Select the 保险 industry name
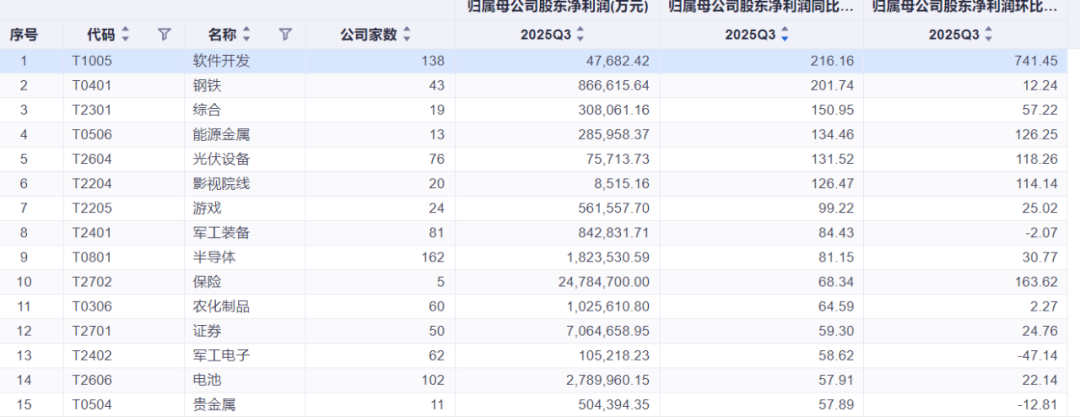Viewport: 1080px width, 417px height. point(207,282)
